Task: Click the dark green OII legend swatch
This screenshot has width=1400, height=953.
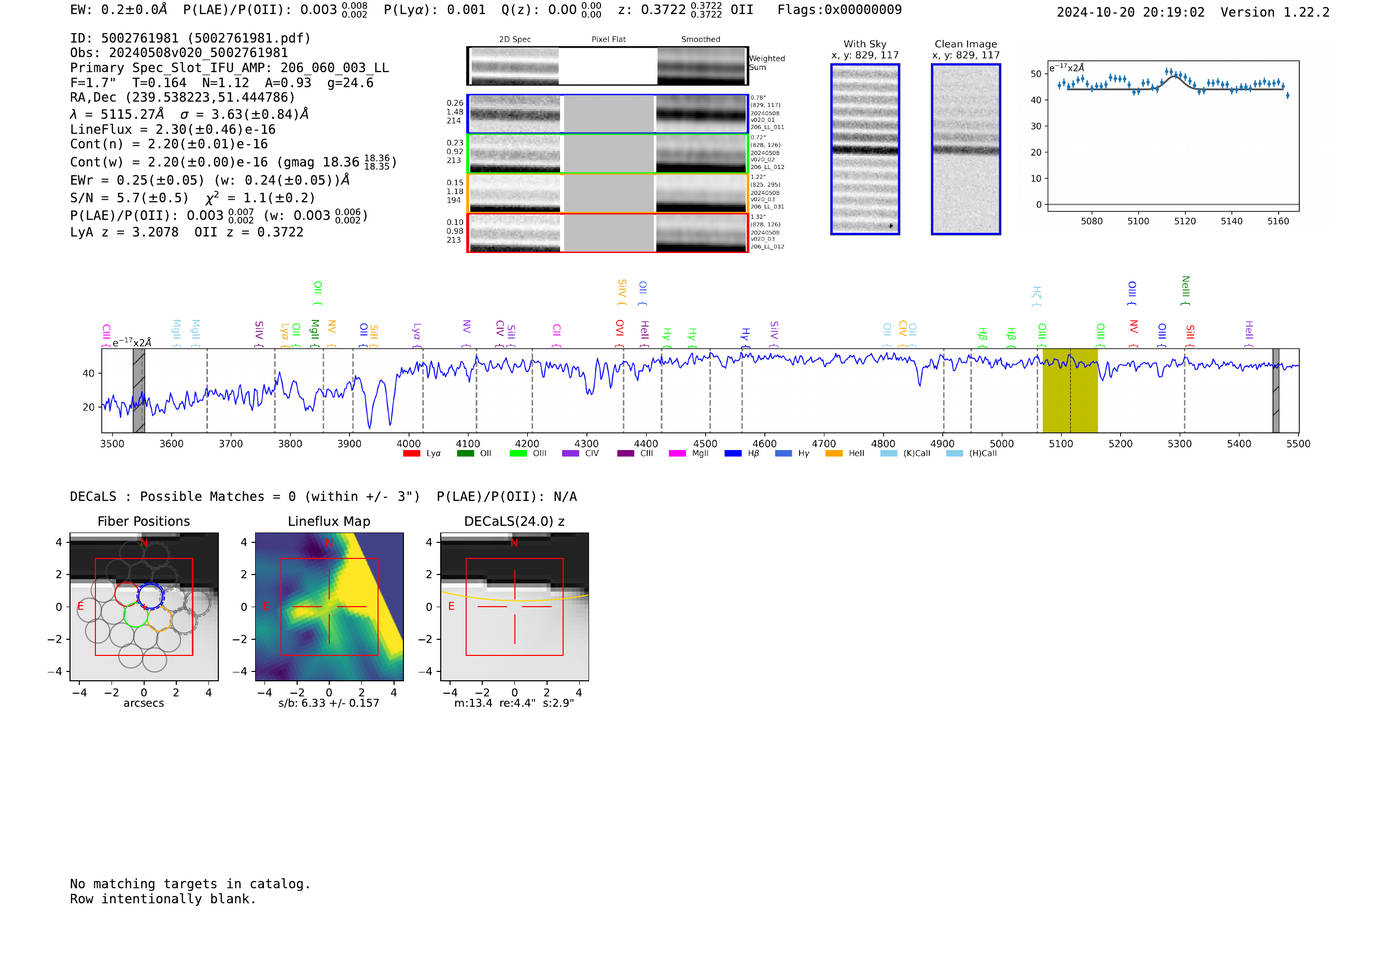Action: point(465,454)
